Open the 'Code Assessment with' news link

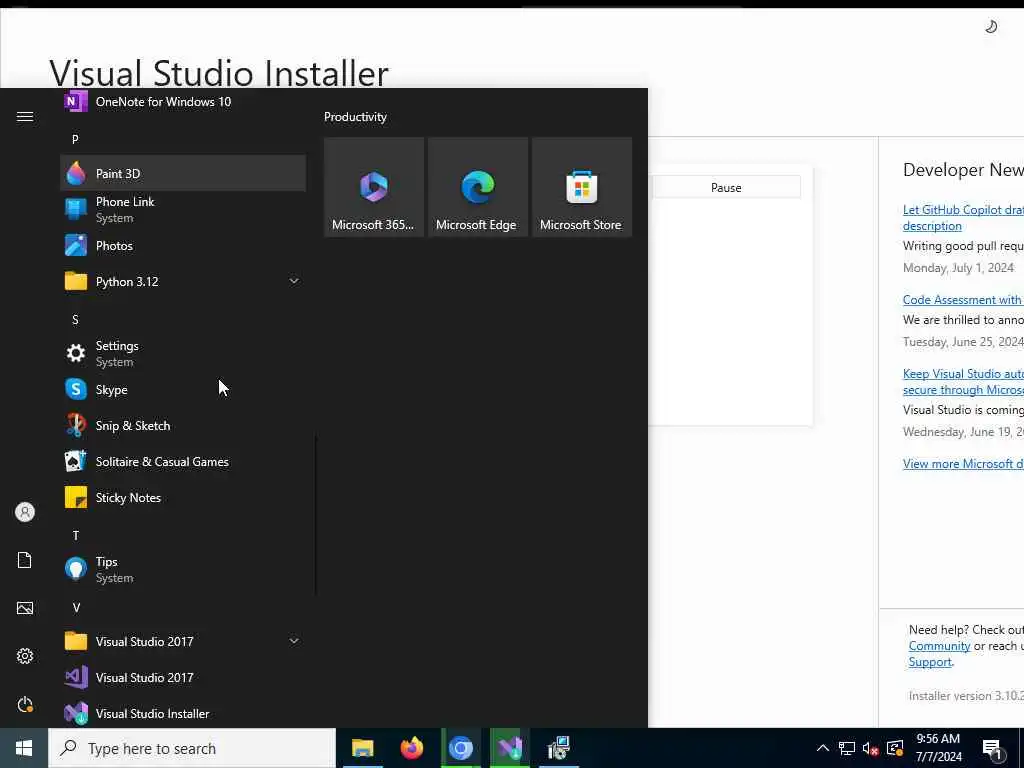[963, 300]
